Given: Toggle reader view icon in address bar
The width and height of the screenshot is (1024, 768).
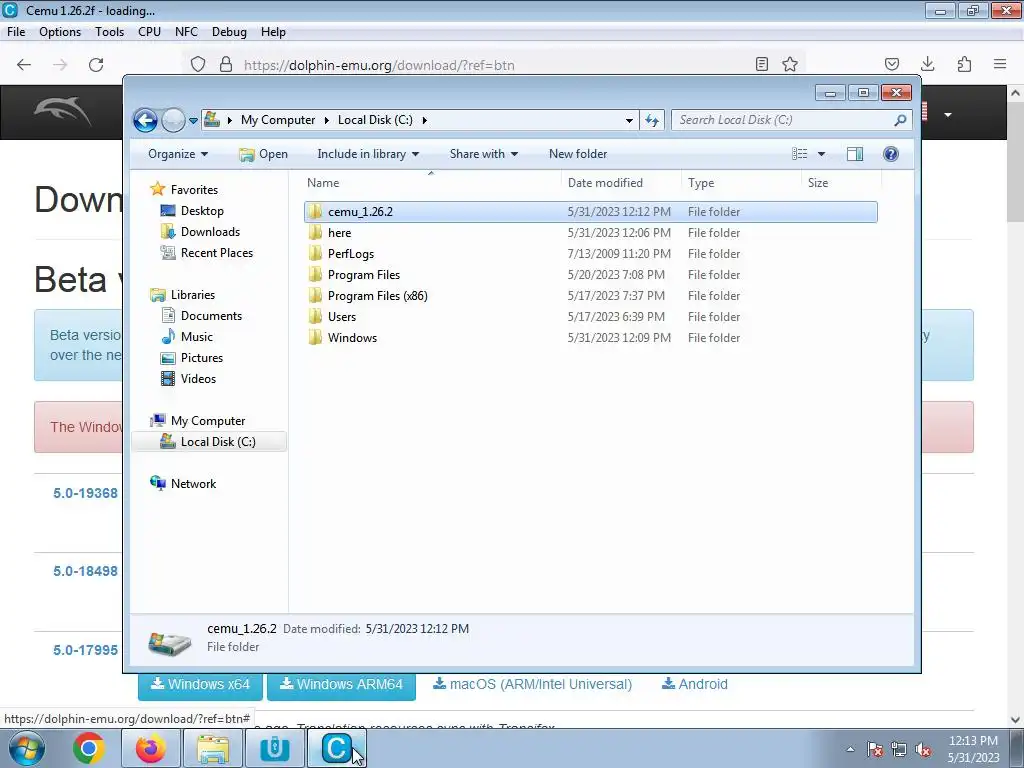Looking at the screenshot, I should 761,64.
